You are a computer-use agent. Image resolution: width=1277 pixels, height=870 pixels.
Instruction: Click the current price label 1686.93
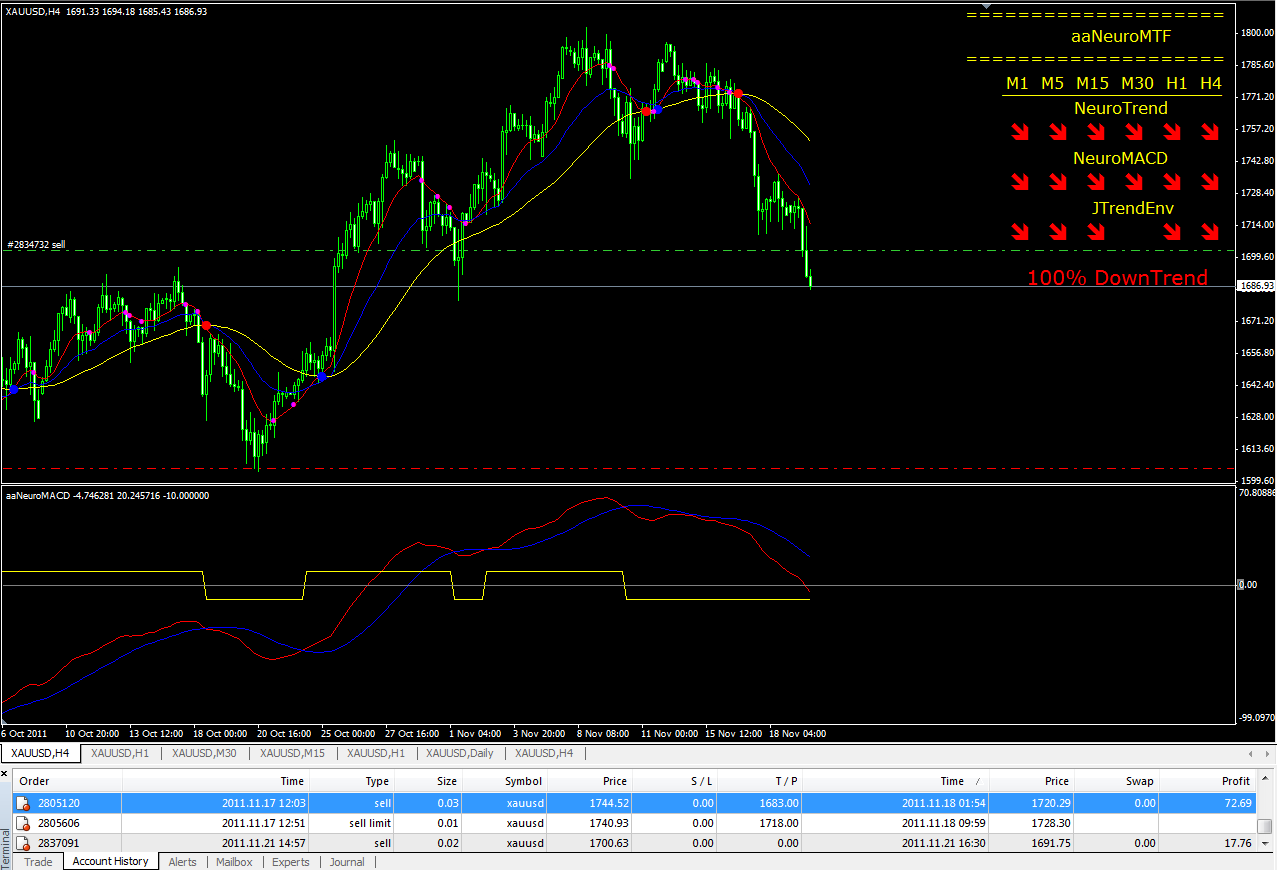point(1255,286)
